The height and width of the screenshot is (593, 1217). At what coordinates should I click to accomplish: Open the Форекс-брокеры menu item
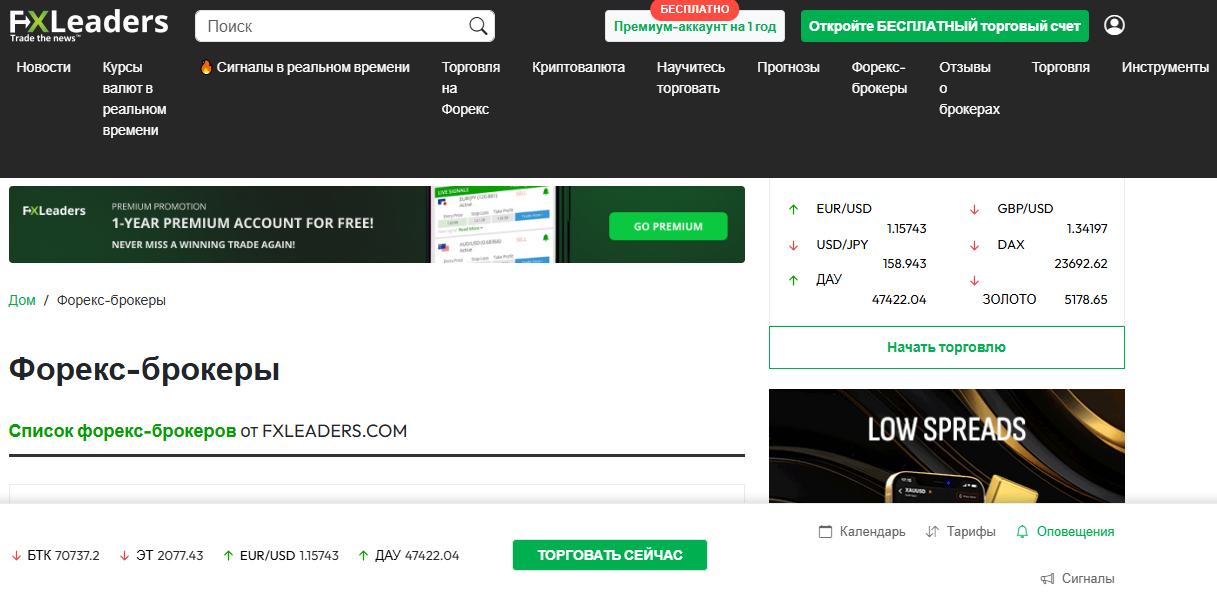(880, 78)
